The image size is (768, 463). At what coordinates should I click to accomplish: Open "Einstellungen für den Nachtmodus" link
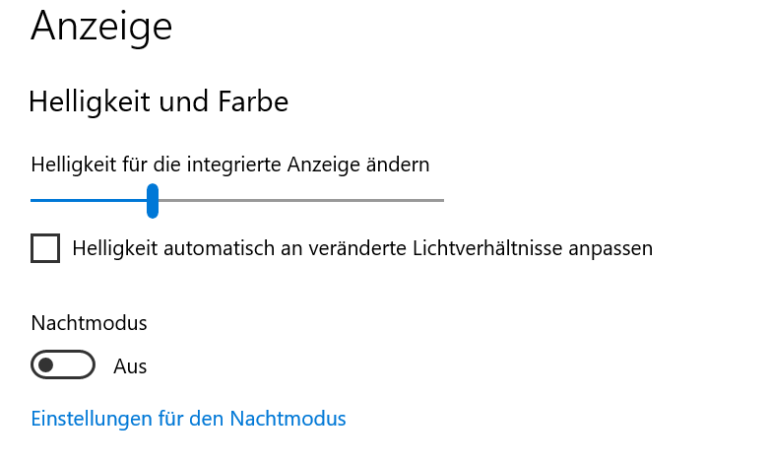click(x=188, y=418)
